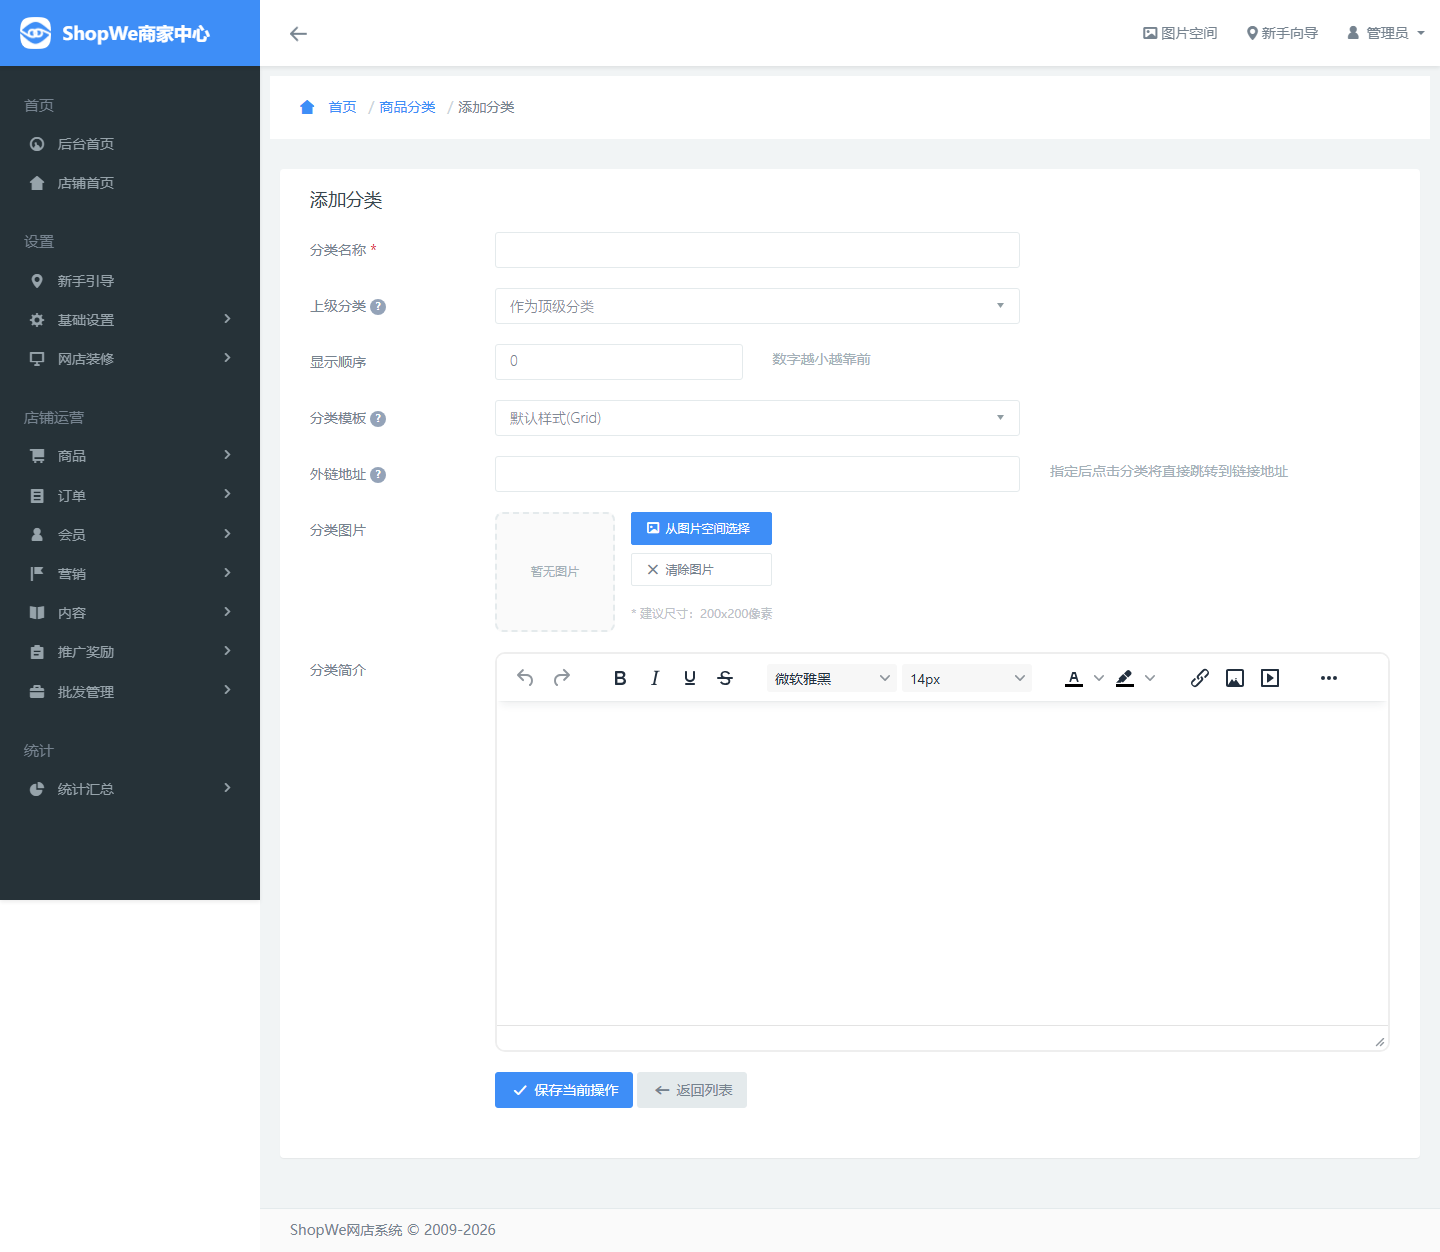
Task: Expand 商品 sidebar menu
Action: (130, 456)
